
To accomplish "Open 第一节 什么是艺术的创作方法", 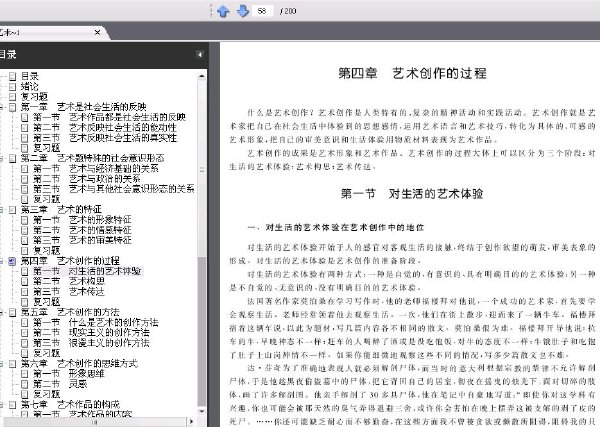I will (x=96, y=323).
